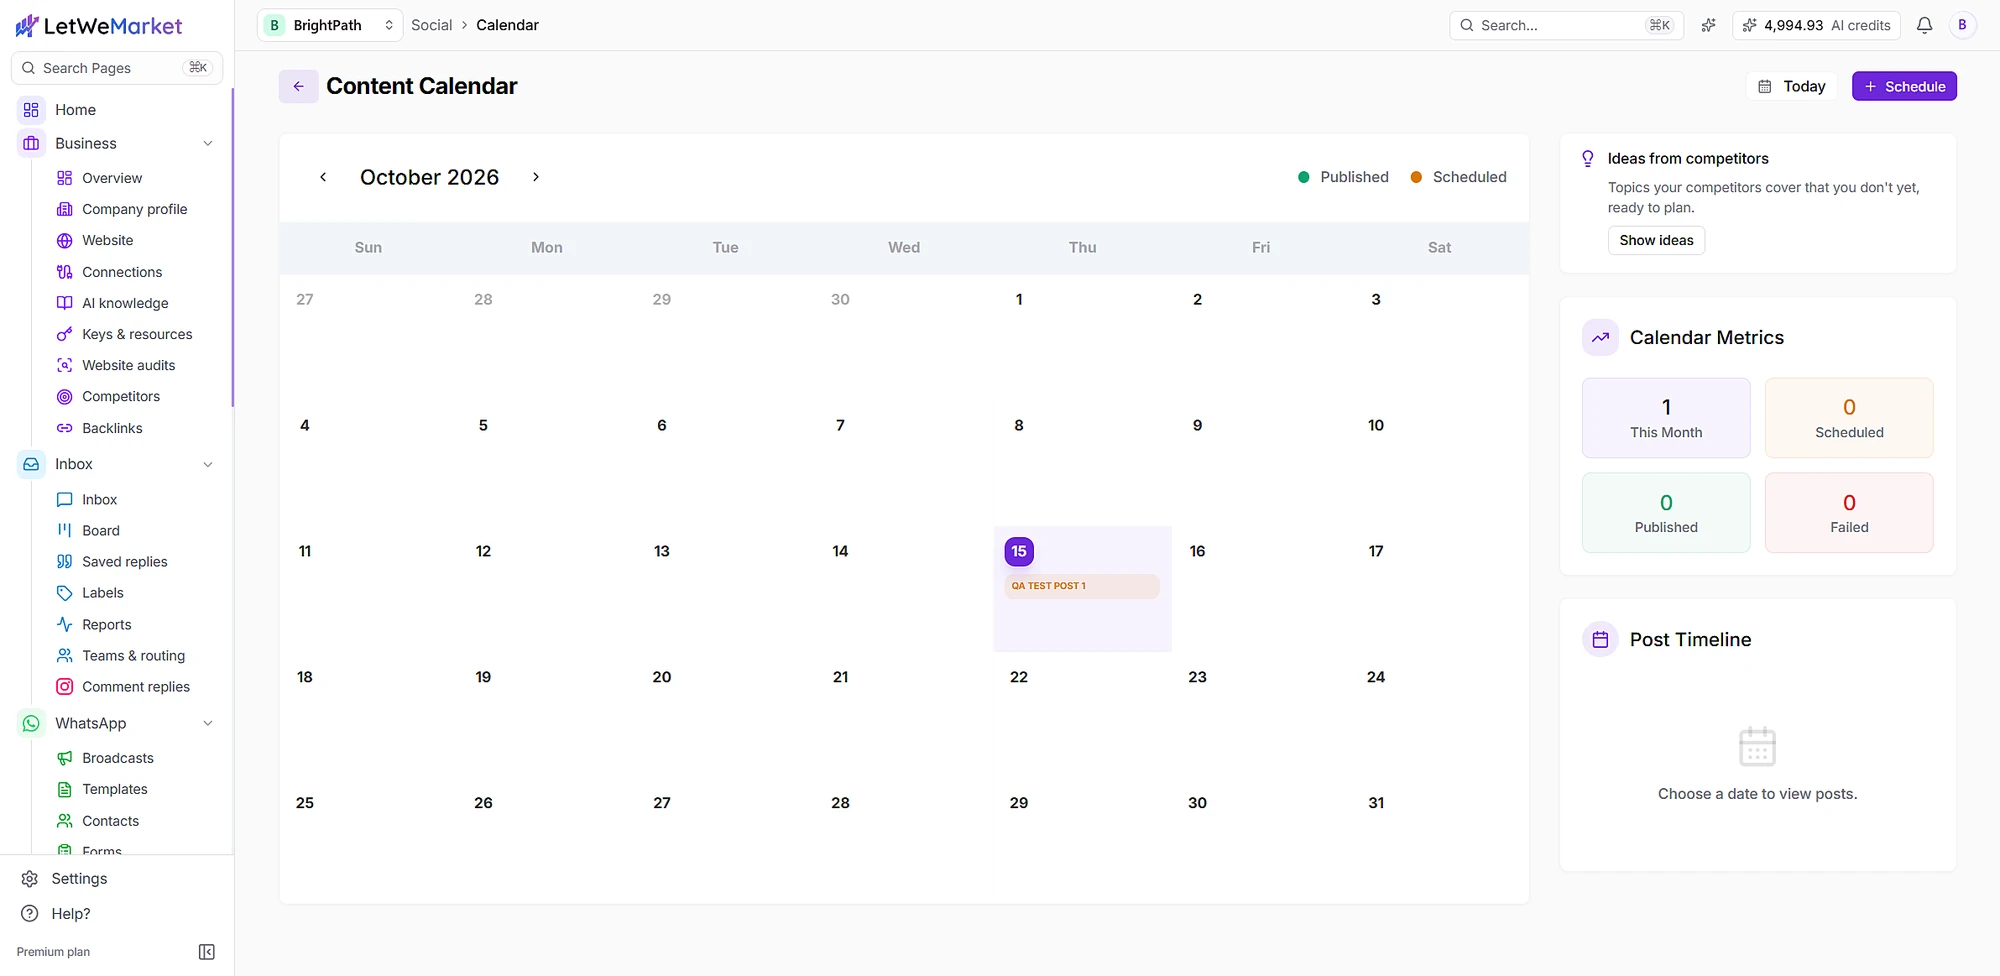
Task: Open notifications bell icon
Action: 1924,25
